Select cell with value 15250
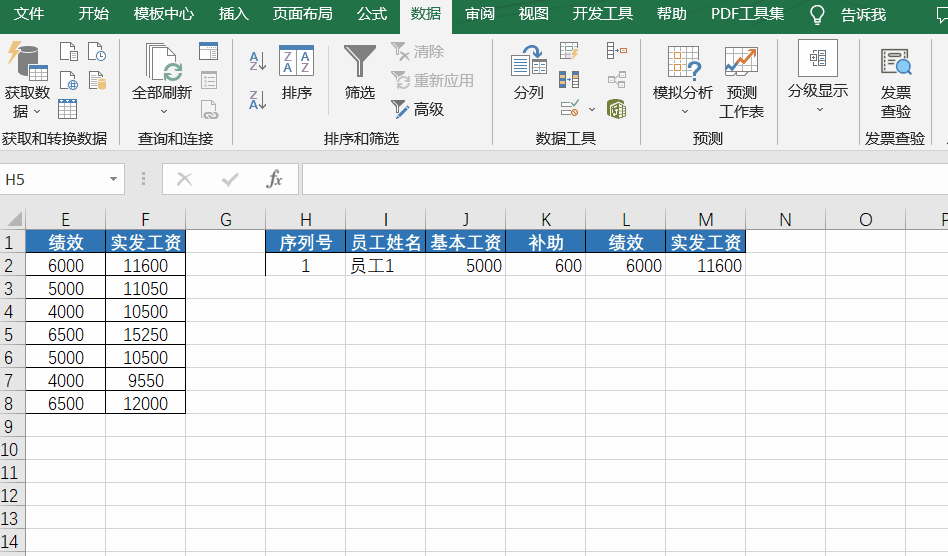The image size is (948, 556). click(x=145, y=334)
